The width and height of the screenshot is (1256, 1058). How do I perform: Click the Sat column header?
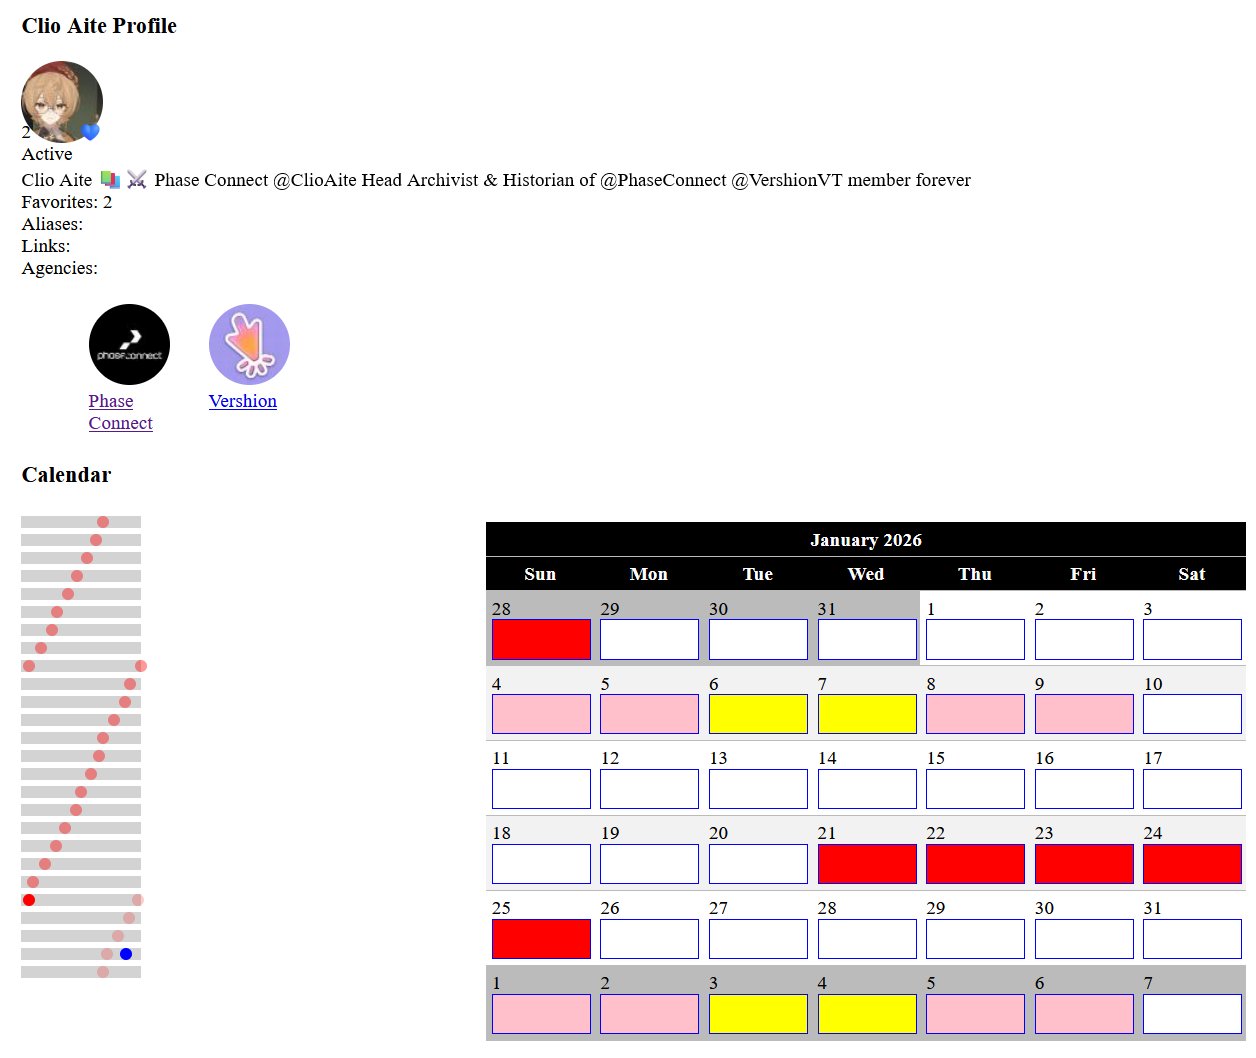tap(1192, 574)
